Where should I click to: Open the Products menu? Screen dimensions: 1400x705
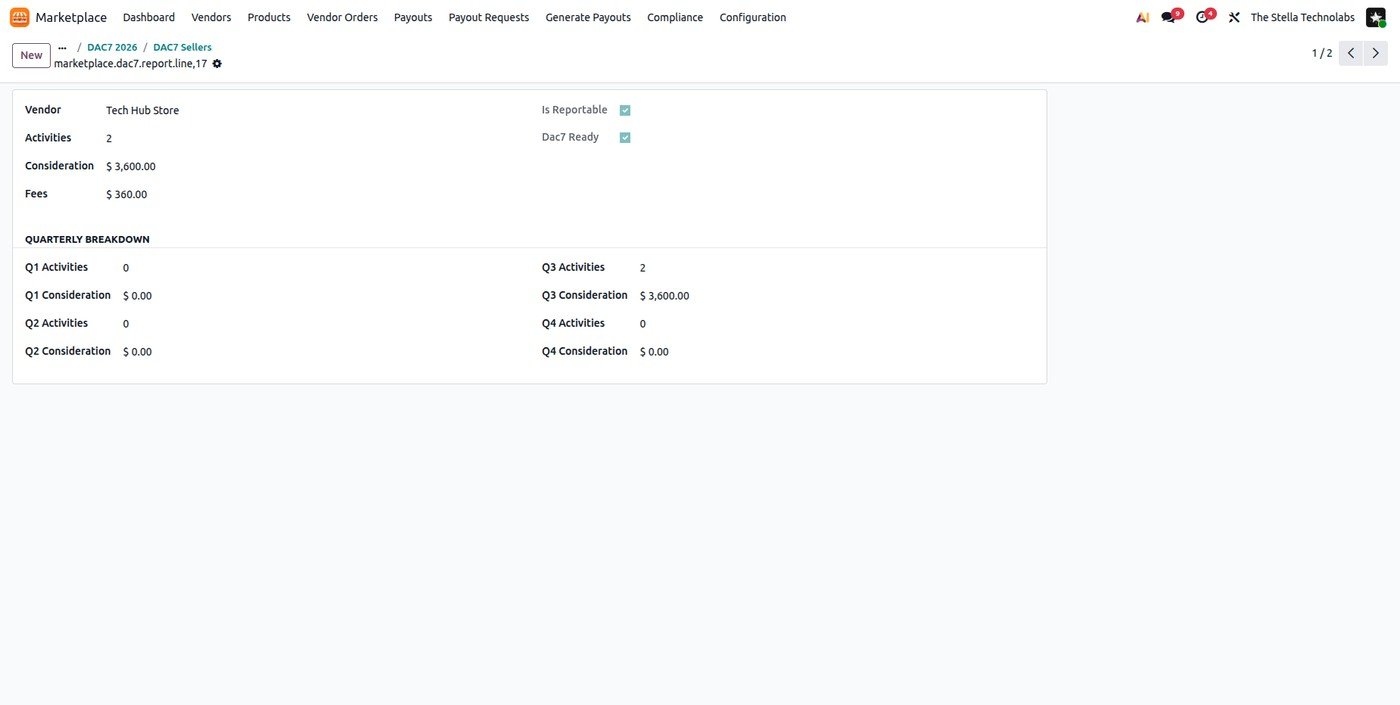click(x=269, y=17)
